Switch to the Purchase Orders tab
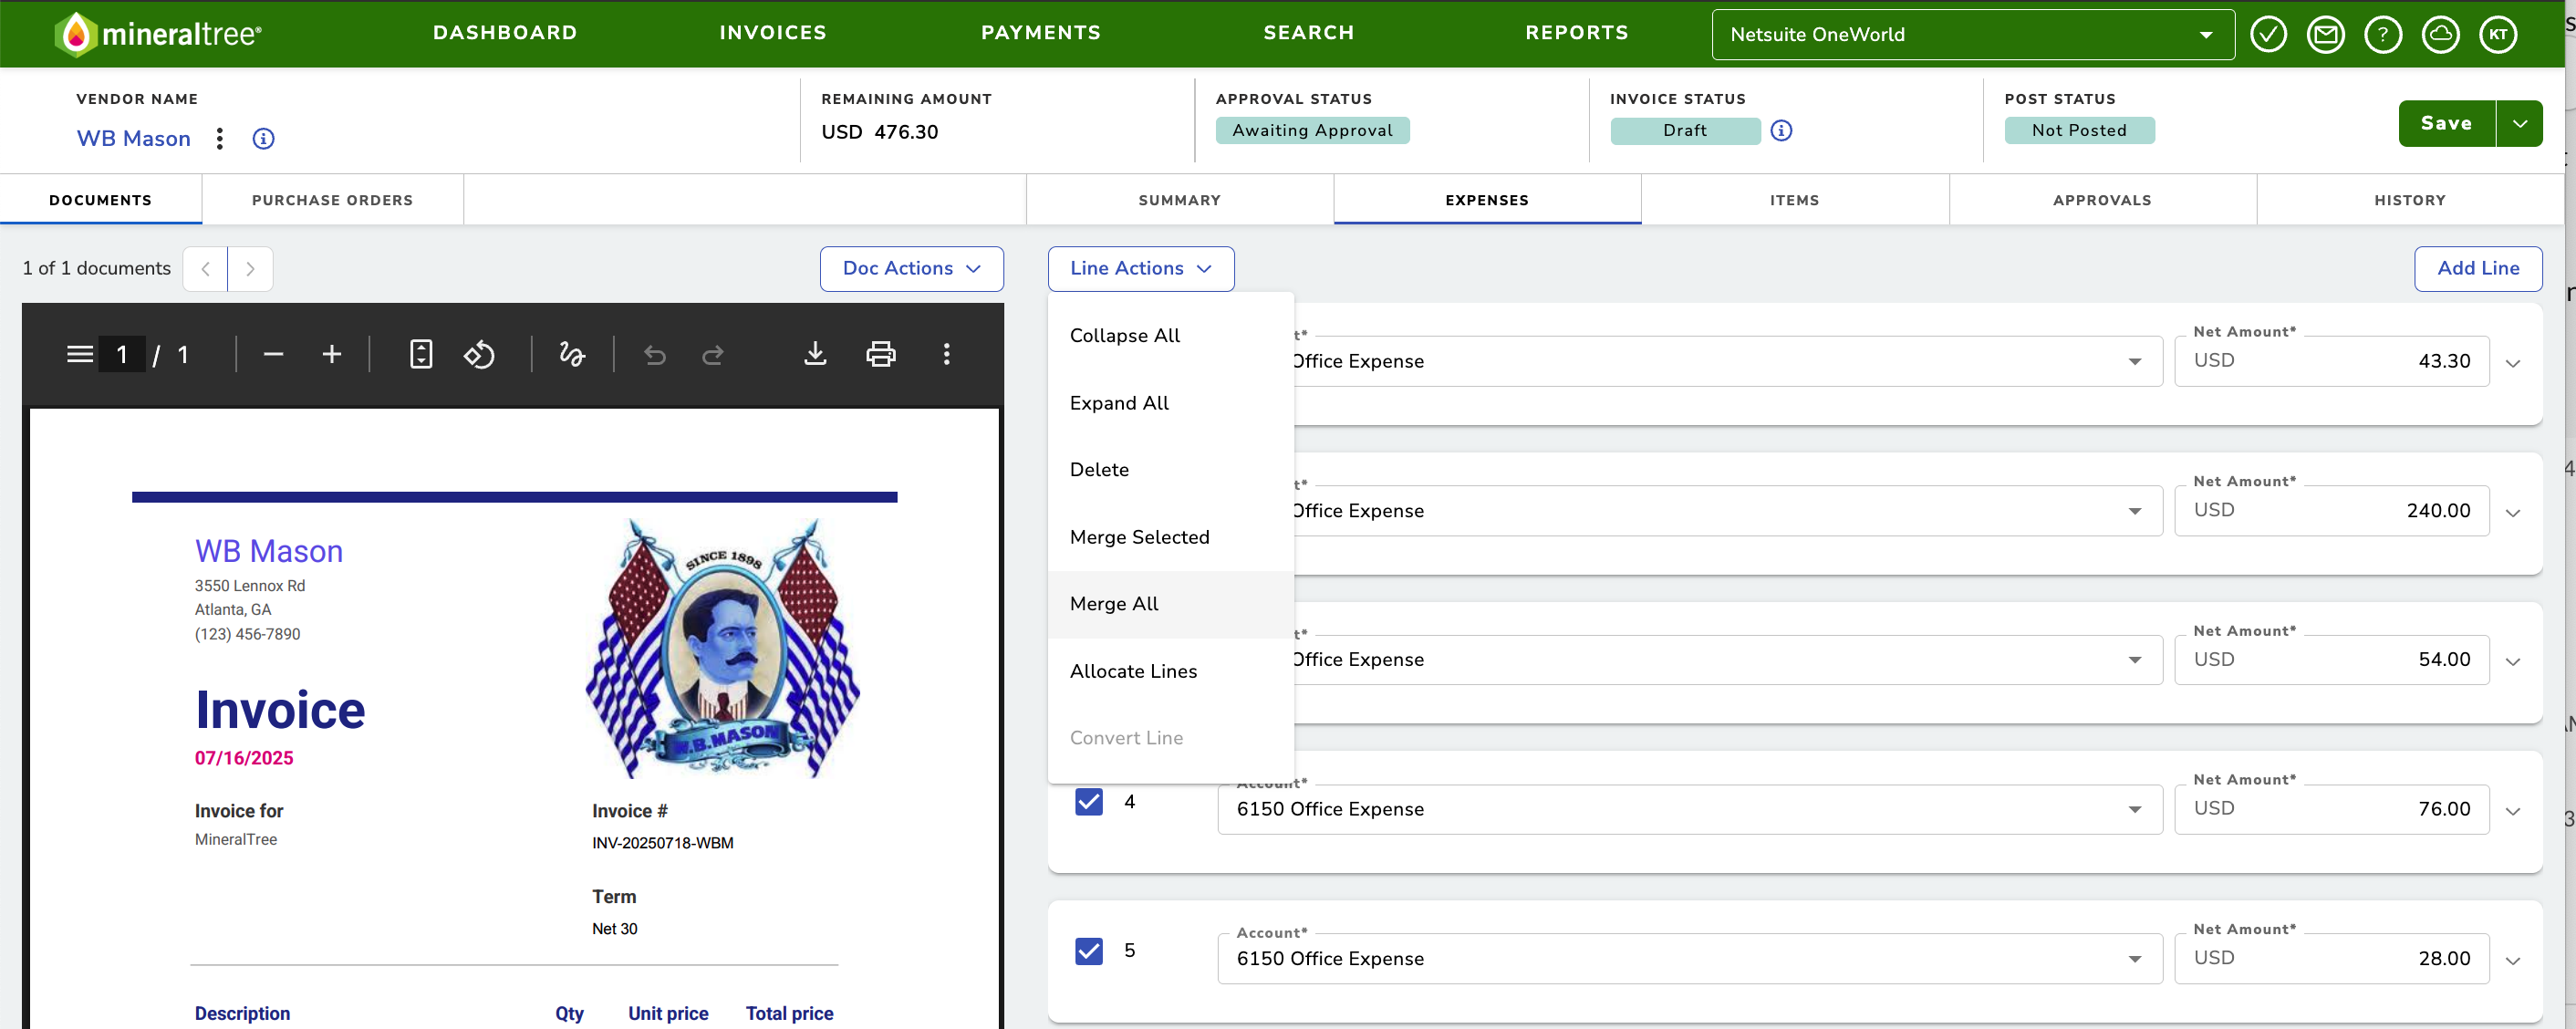 click(x=332, y=200)
